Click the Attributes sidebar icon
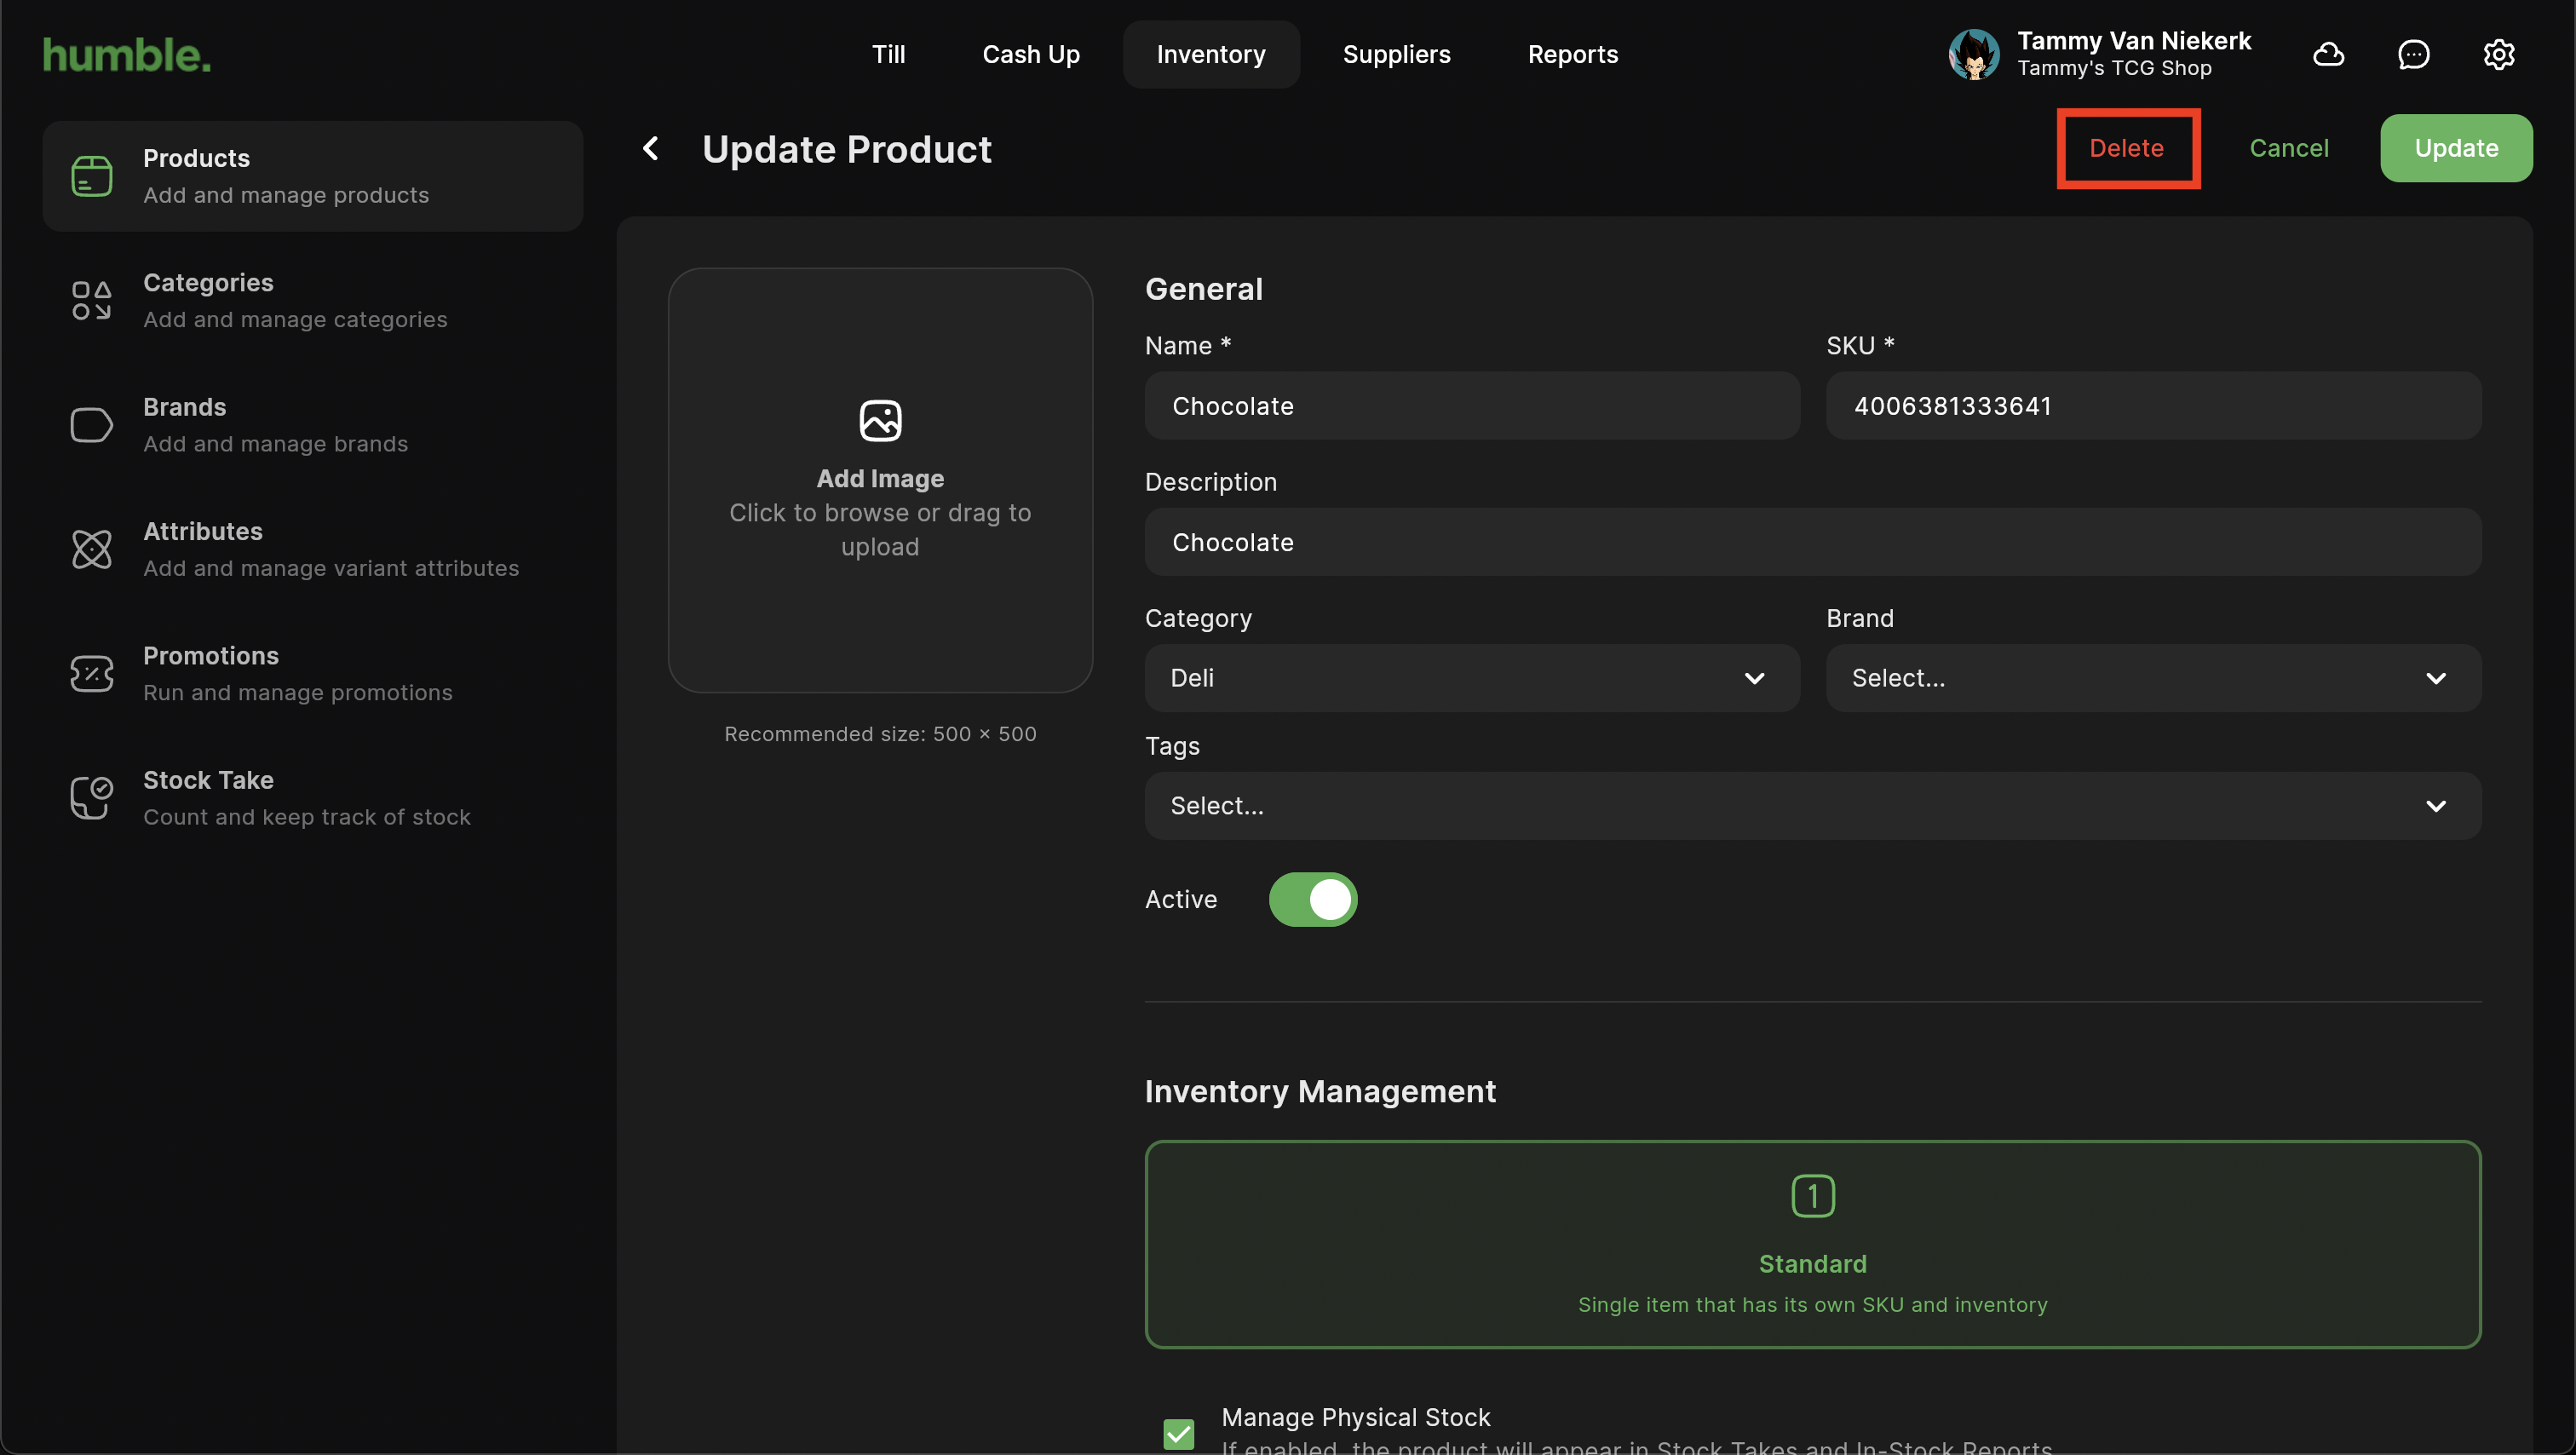Screen dimensions: 2576x1455 coord(91,549)
